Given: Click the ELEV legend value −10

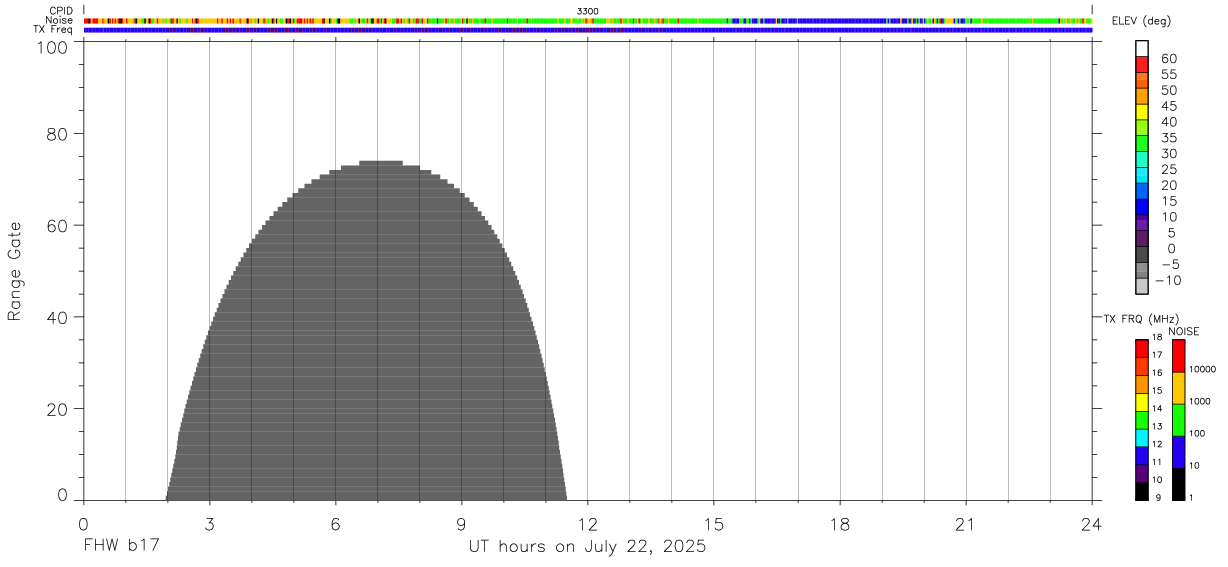Looking at the screenshot, I should click(x=1167, y=281).
